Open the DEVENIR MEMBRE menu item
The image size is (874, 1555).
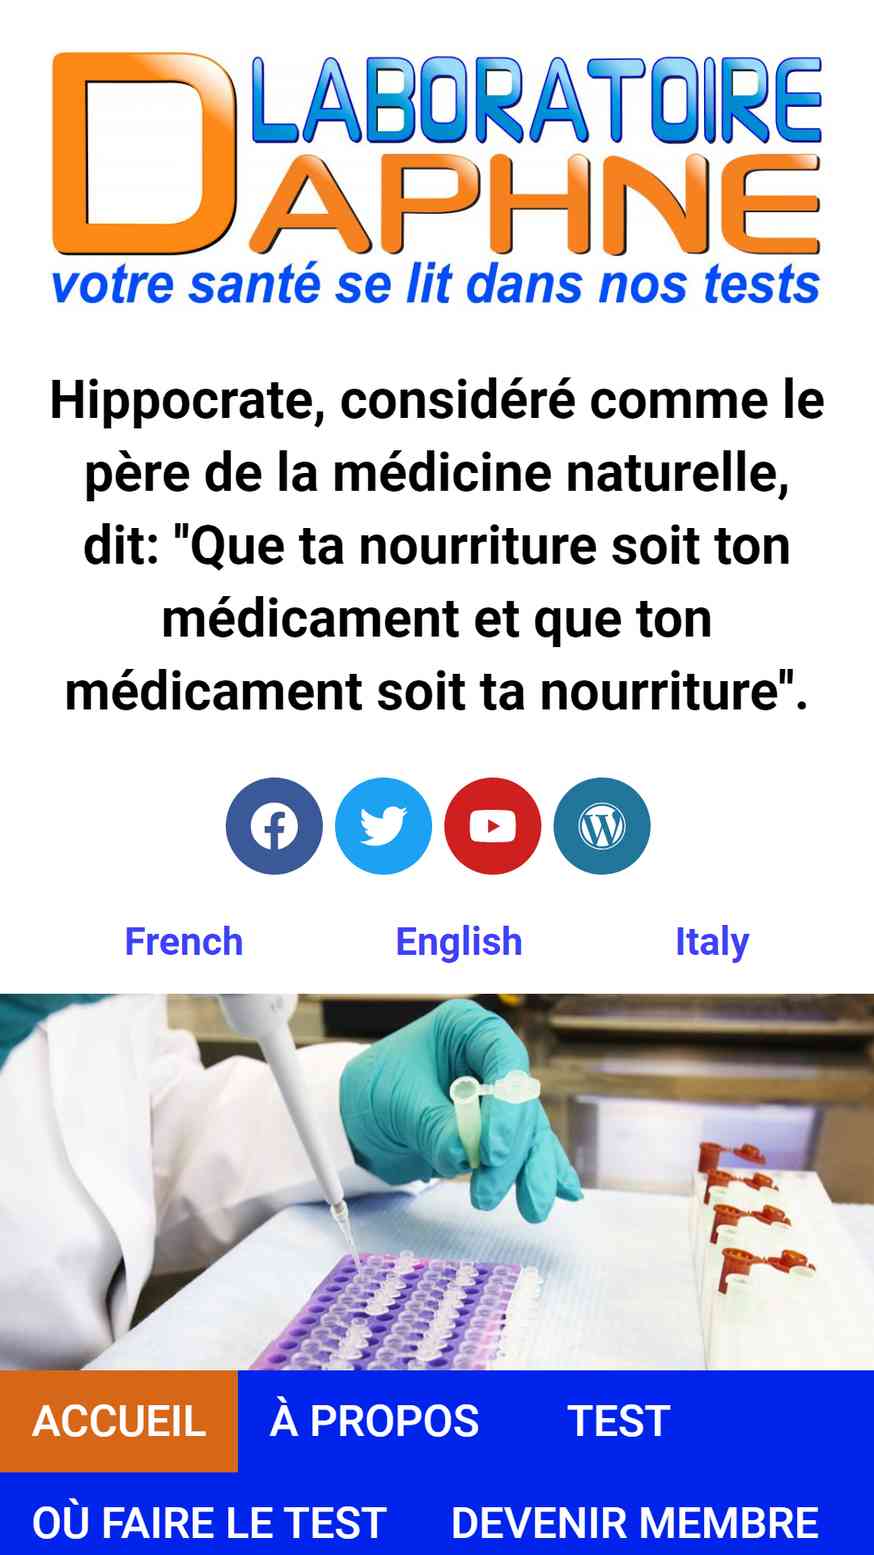click(x=635, y=1523)
